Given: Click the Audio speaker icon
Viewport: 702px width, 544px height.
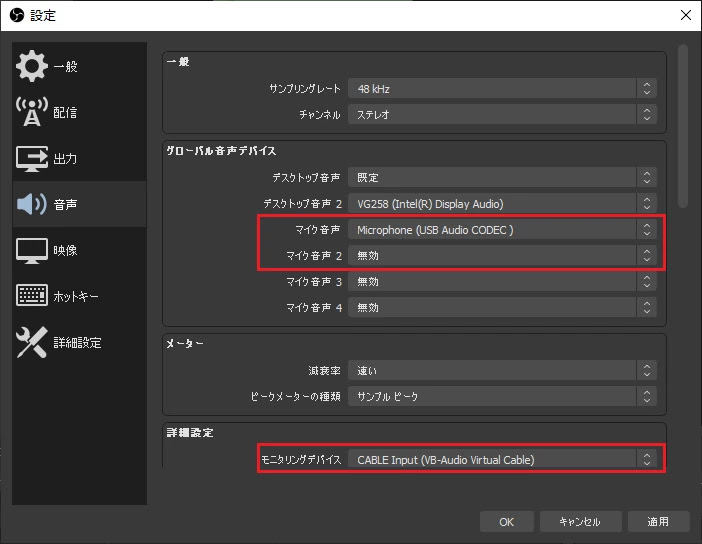Looking at the screenshot, I should (x=31, y=204).
